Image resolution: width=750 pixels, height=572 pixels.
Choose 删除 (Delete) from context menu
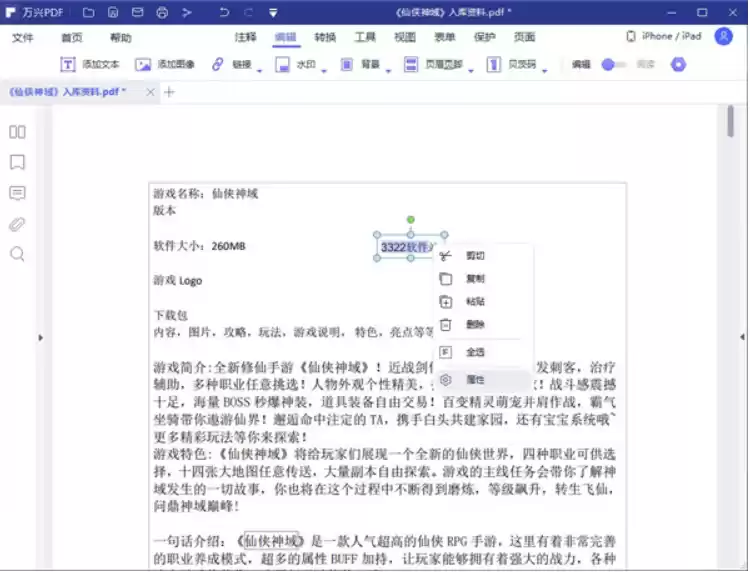pyautogui.click(x=475, y=325)
